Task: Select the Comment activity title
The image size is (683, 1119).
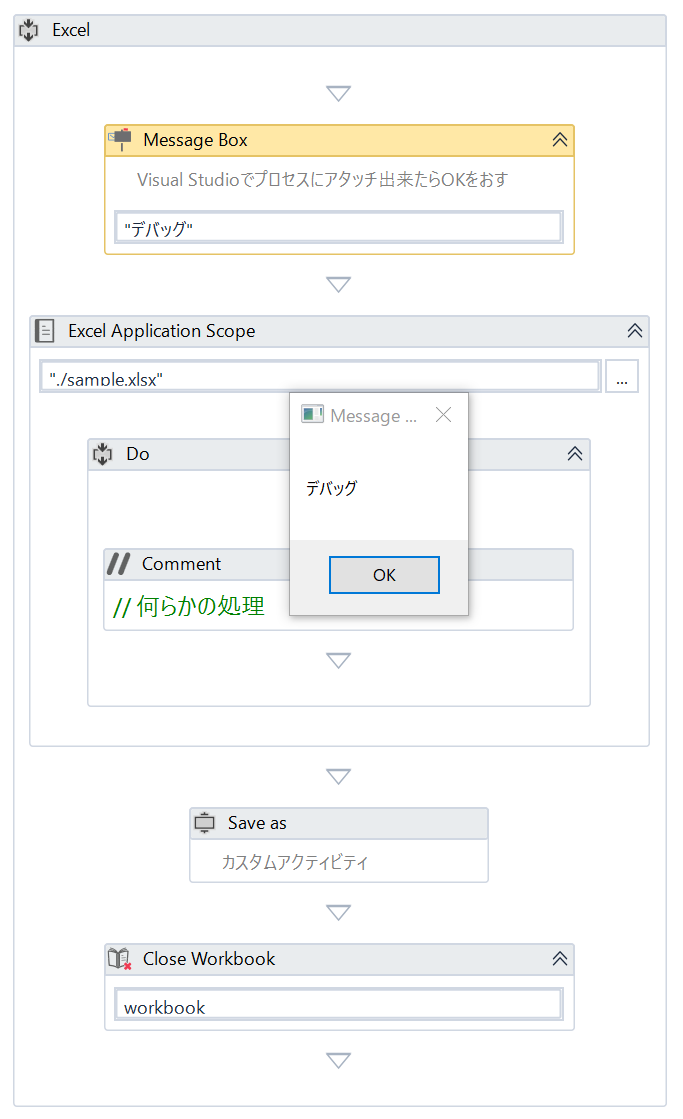Action: (181, 564)
